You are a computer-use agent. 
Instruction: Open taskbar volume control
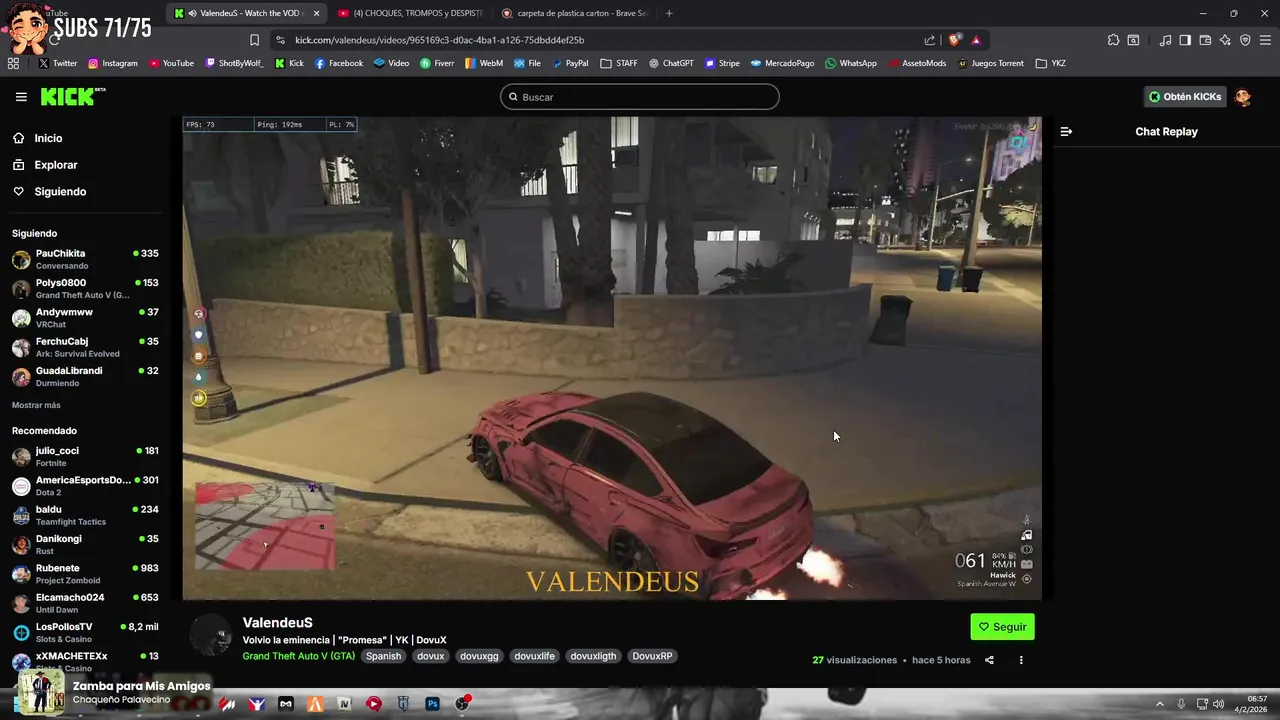[x=1219, y=704]
